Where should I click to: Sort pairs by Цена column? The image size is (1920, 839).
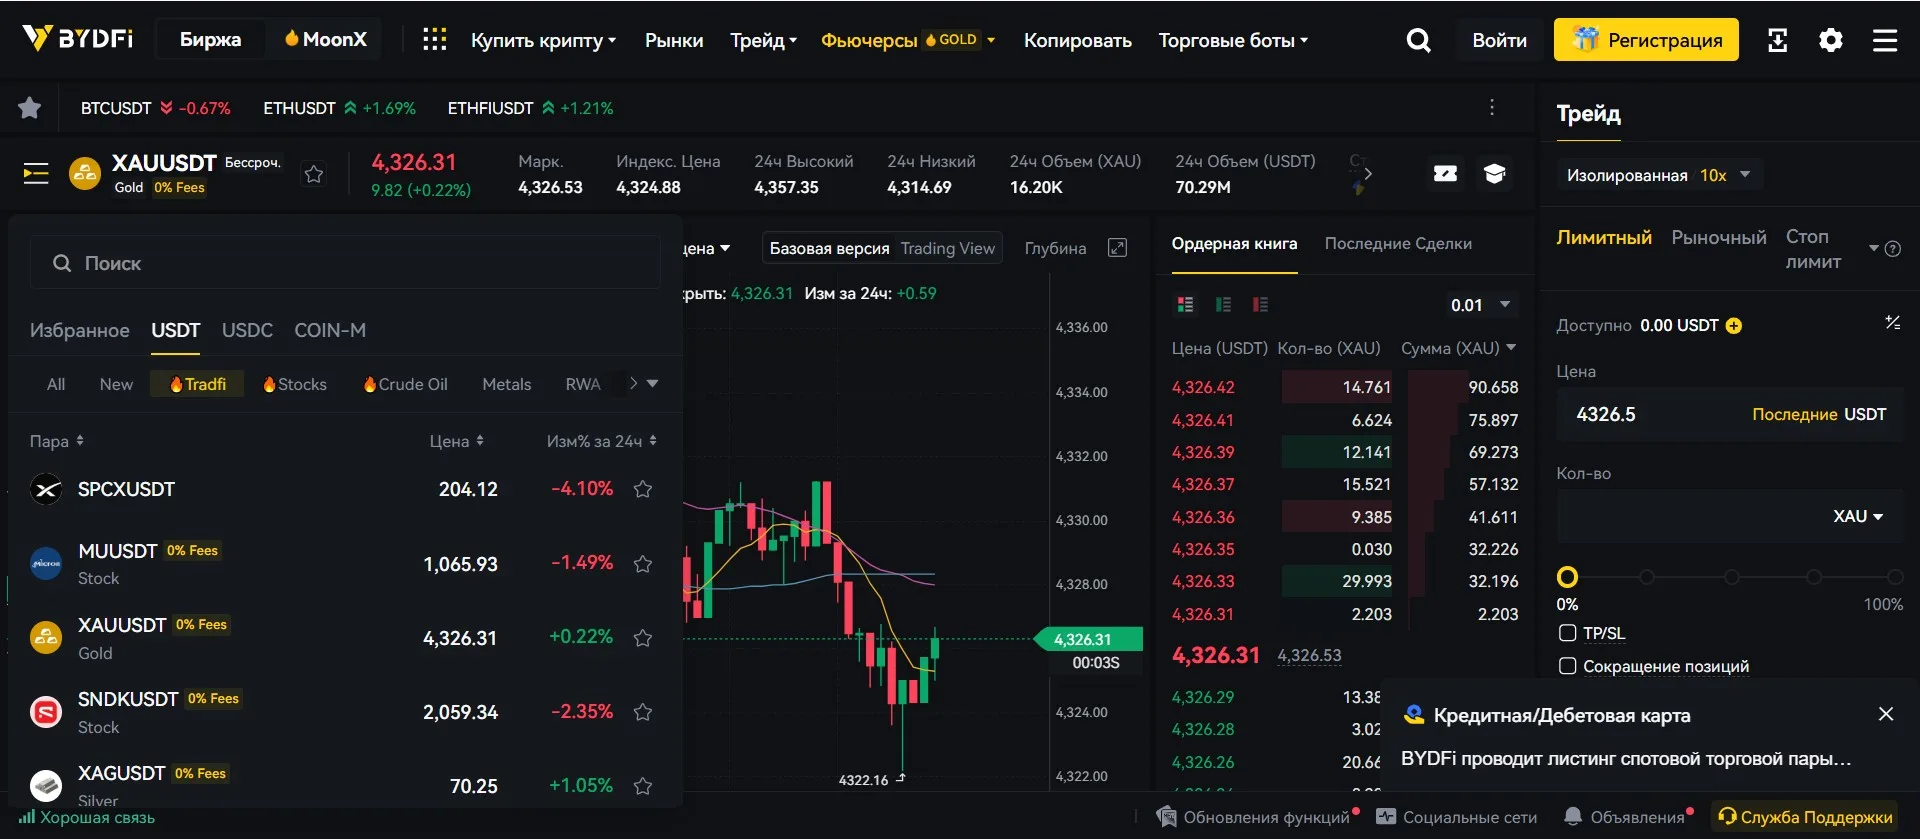coord(456,441)
